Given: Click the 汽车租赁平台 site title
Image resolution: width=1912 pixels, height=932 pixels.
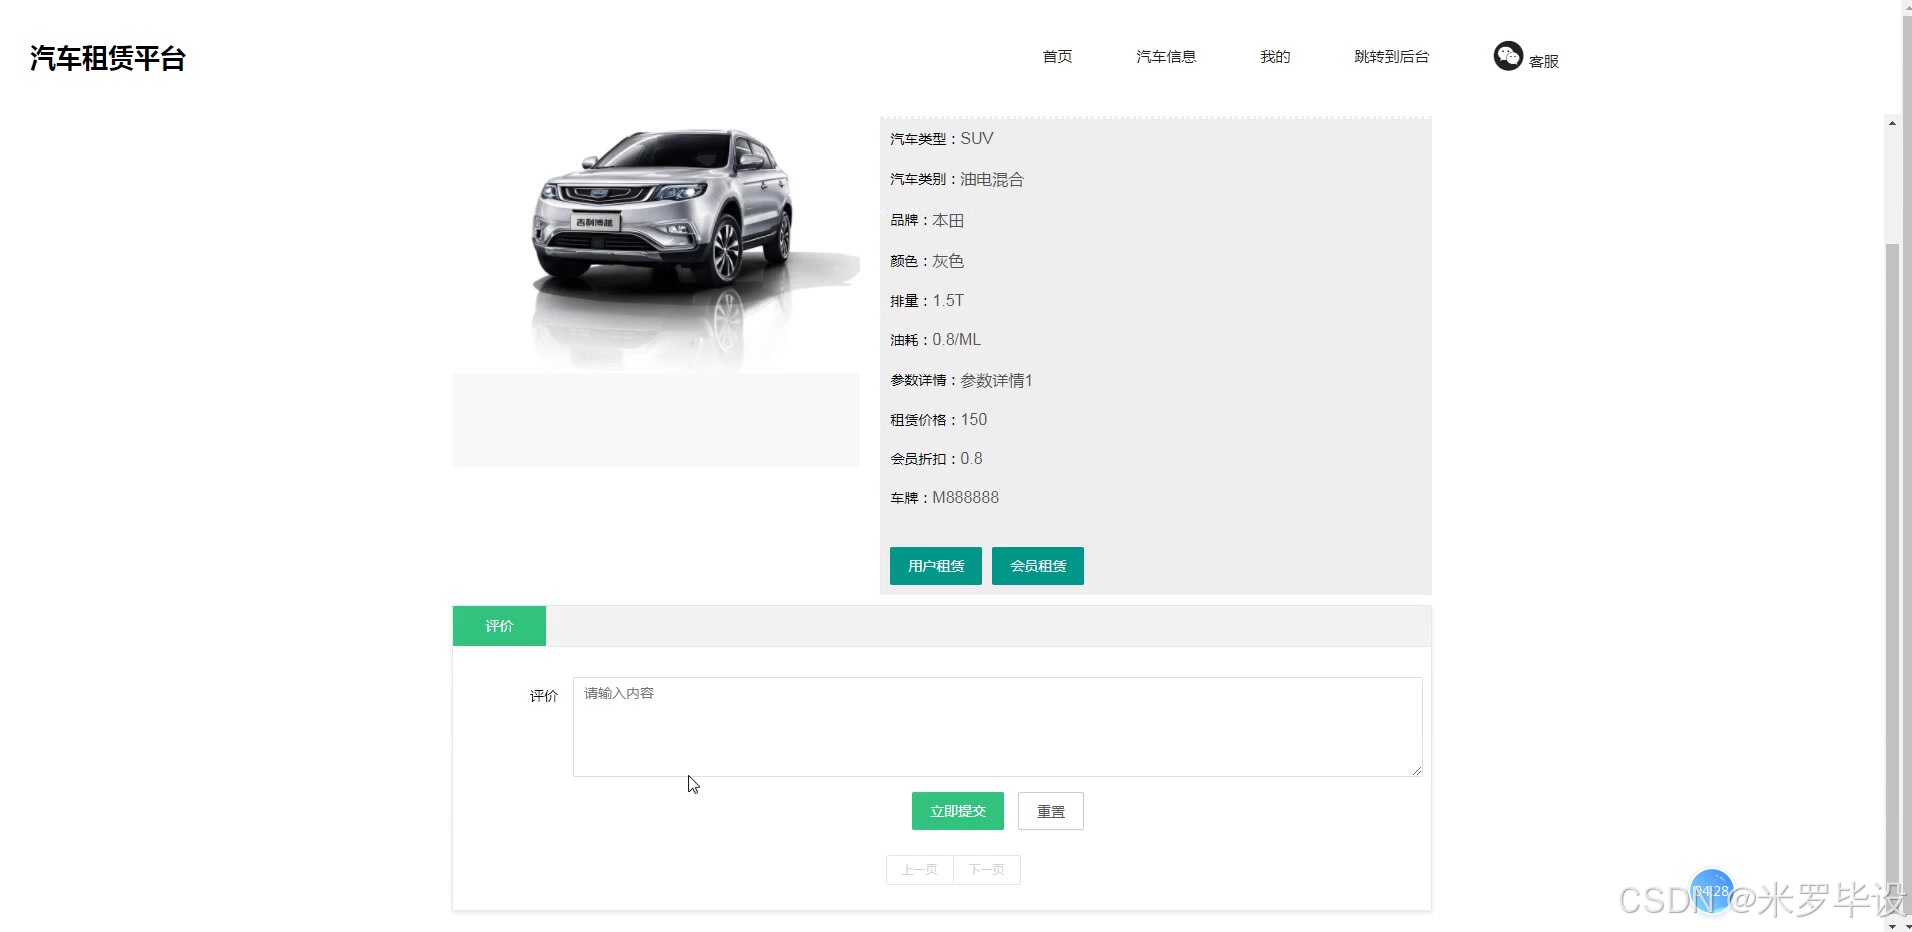Looking at the screenshot, I should [108, 58].
